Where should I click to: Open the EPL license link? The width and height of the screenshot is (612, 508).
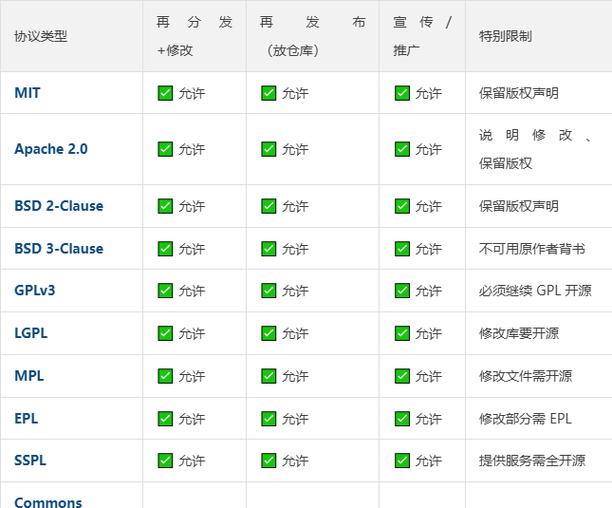26,418
